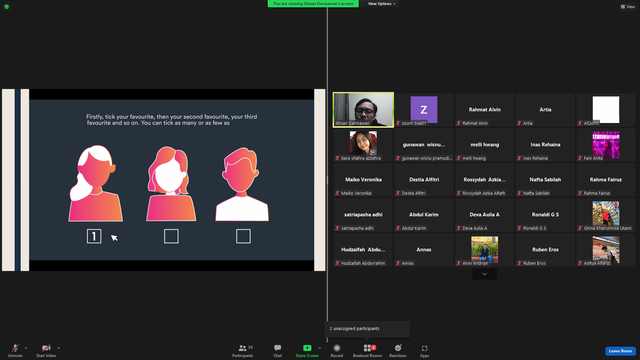Select Rossydah Azkia's participant tile
This screenshot has height=360, width=640.
484,180
